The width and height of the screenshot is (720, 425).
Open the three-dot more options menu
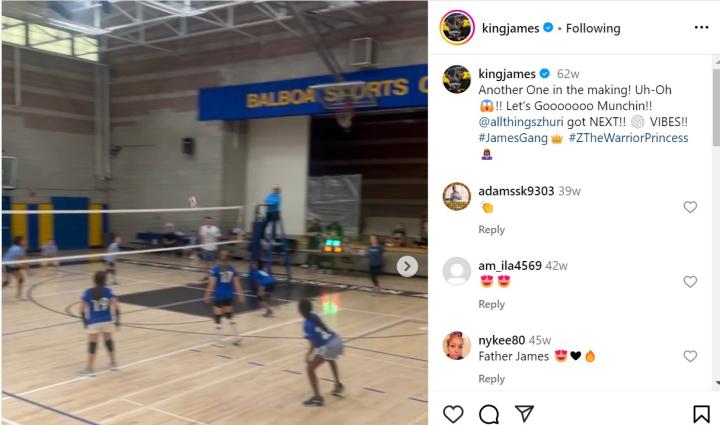pyautogui.click(x=701, y=28)
